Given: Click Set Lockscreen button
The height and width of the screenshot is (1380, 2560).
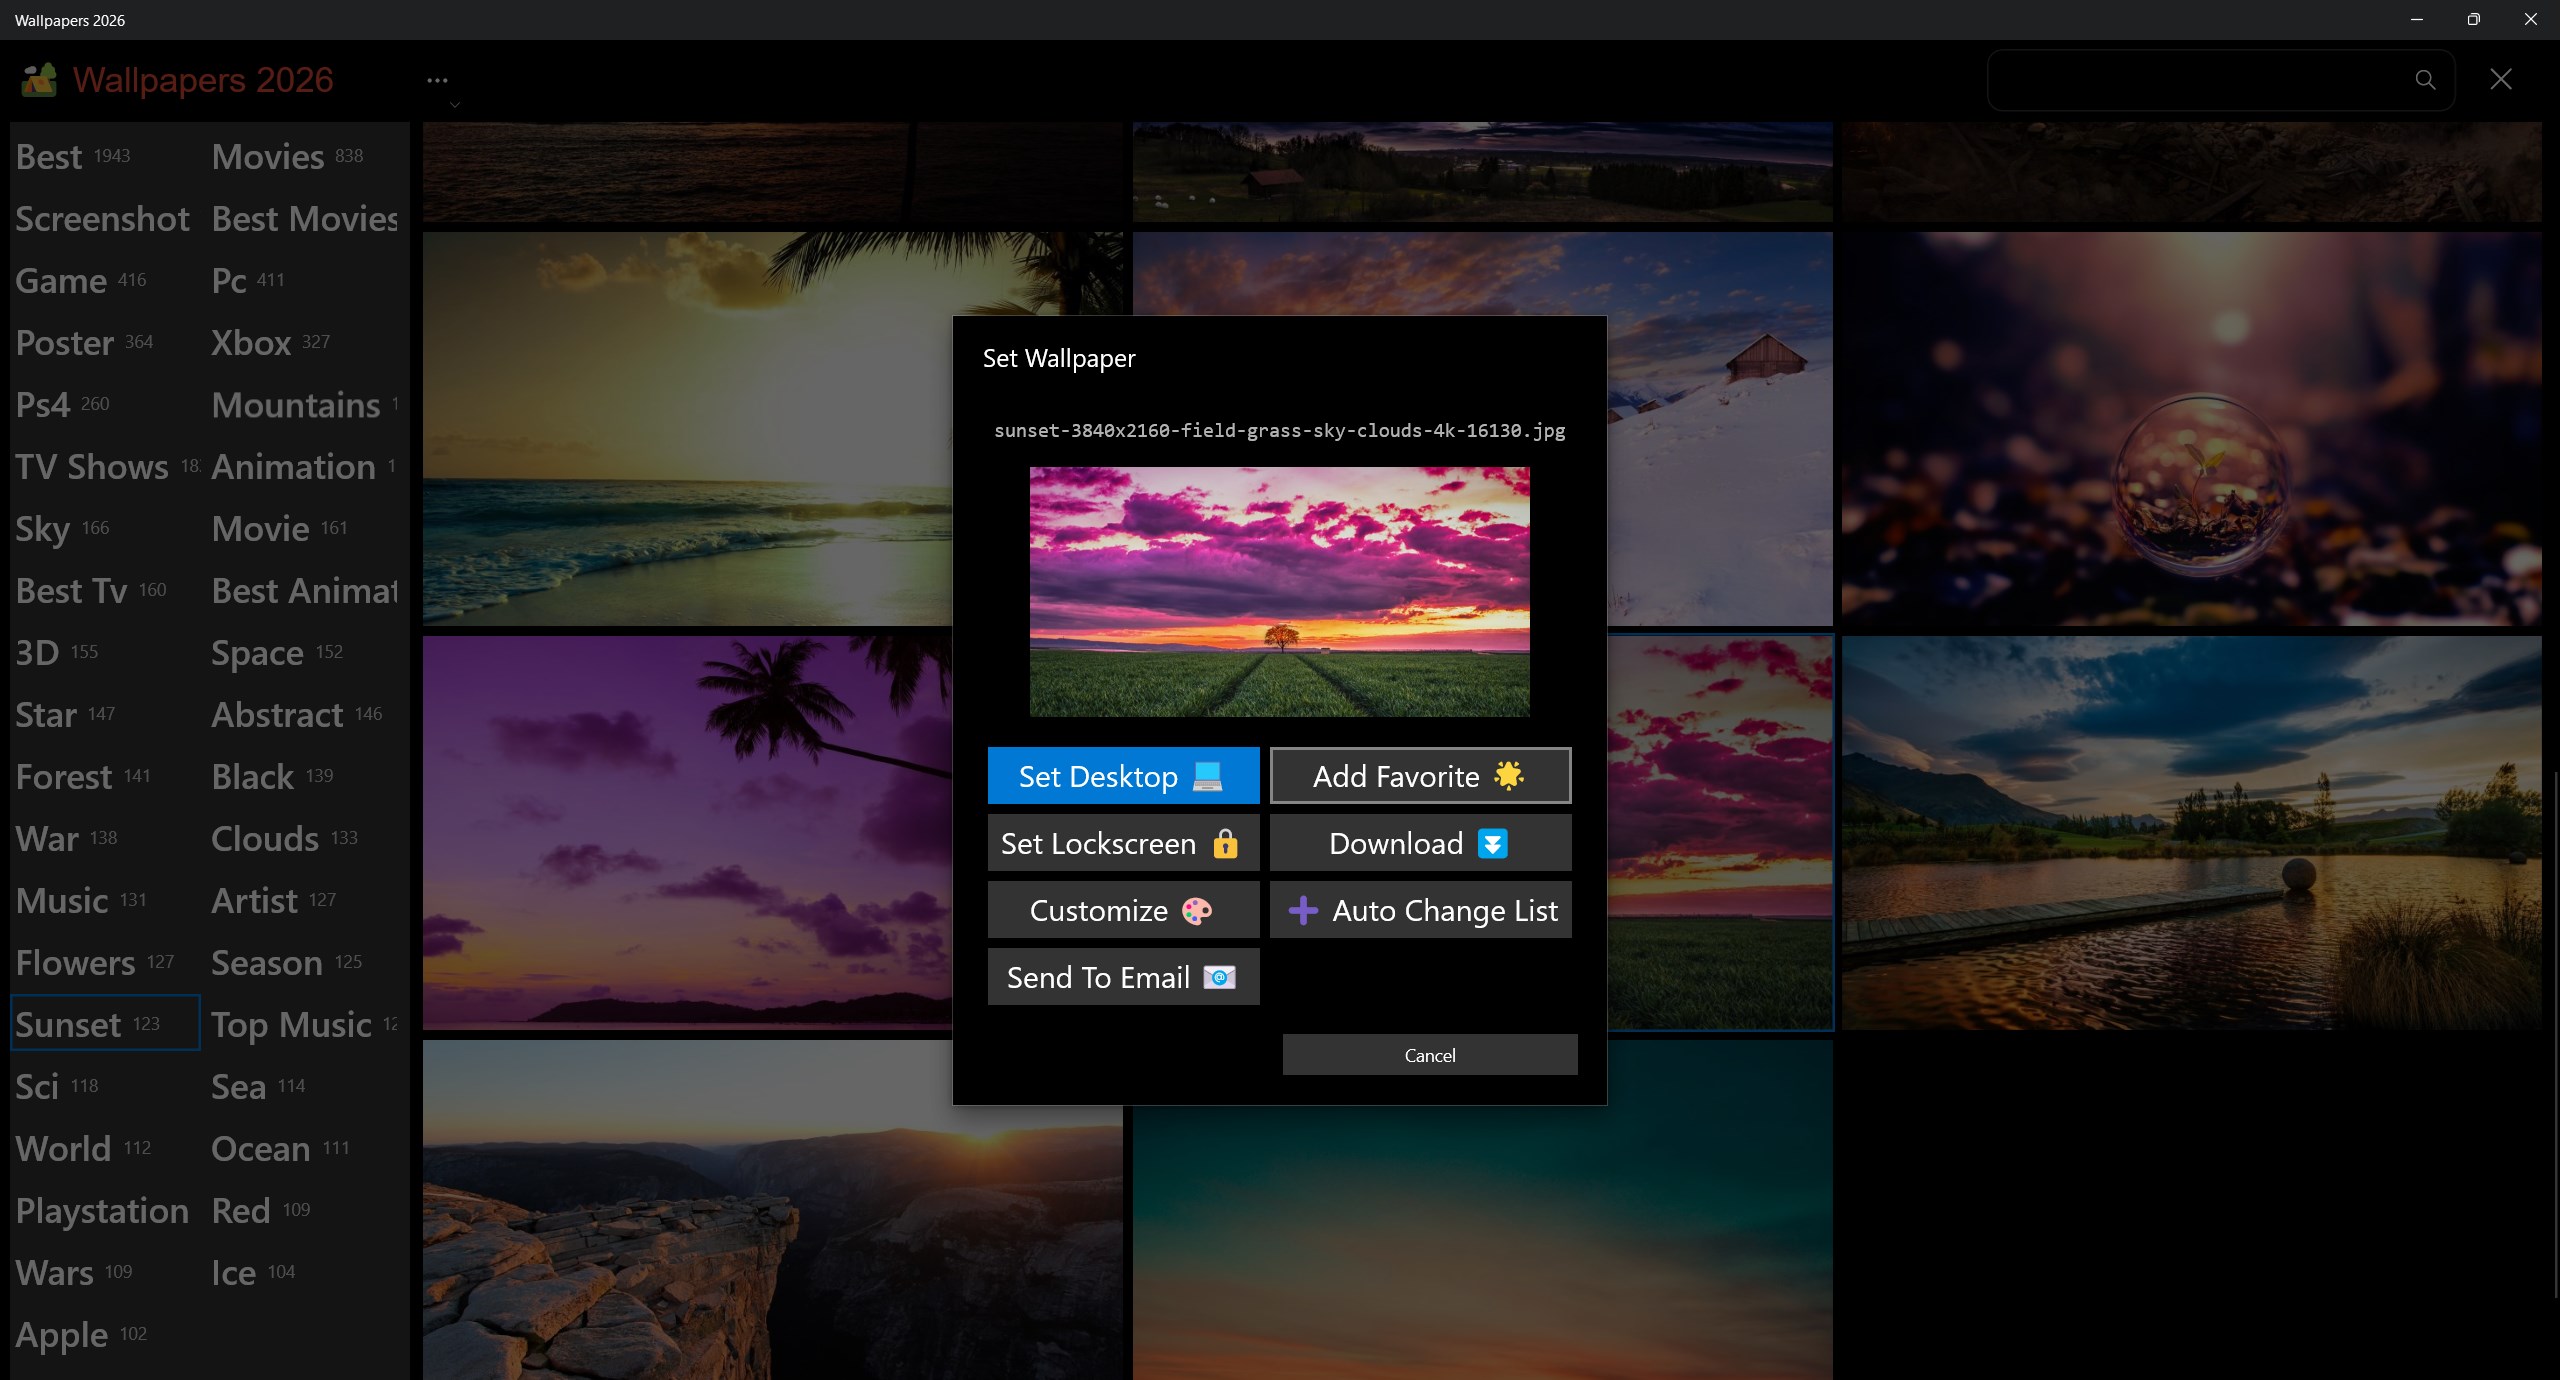Looking at the screenshot, I should tap(1123, 843).
